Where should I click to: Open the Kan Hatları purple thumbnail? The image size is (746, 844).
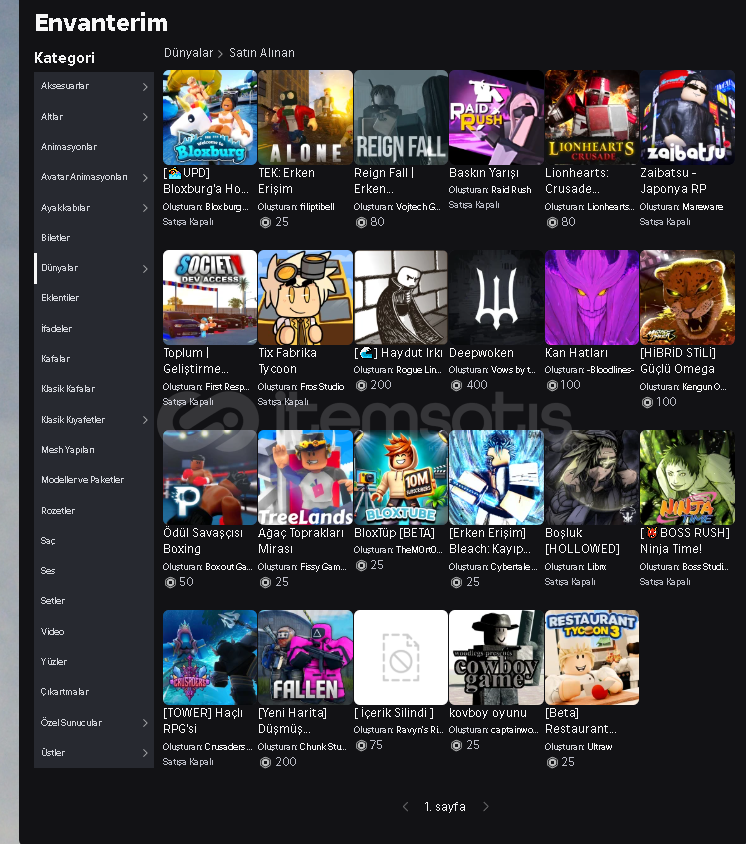point(592,297)
